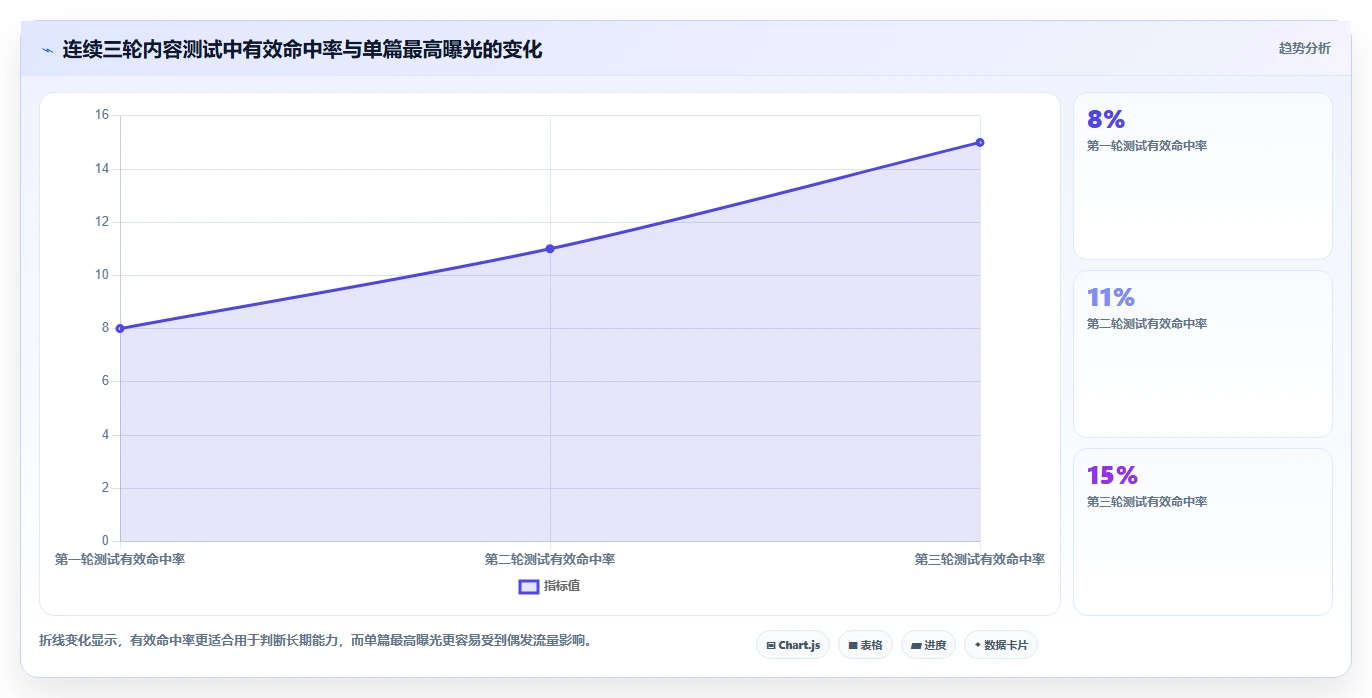Click the y-axis tick label 6

tap(105, 381)
